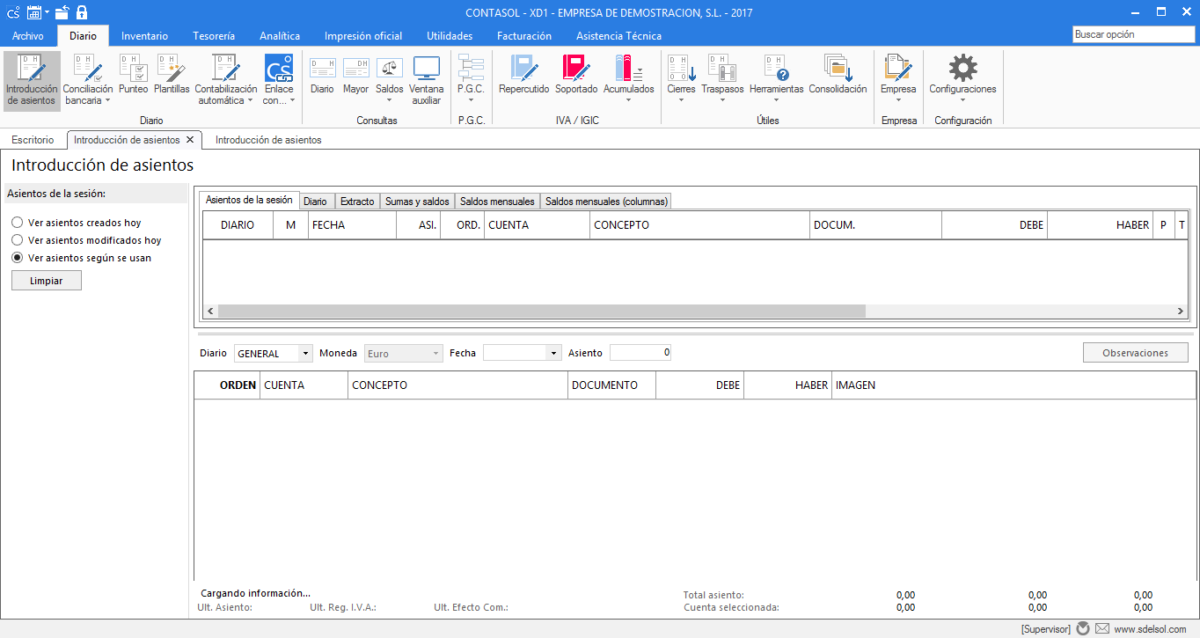
Task: Click the Buscar opción search field
Action: point(1132,34)
